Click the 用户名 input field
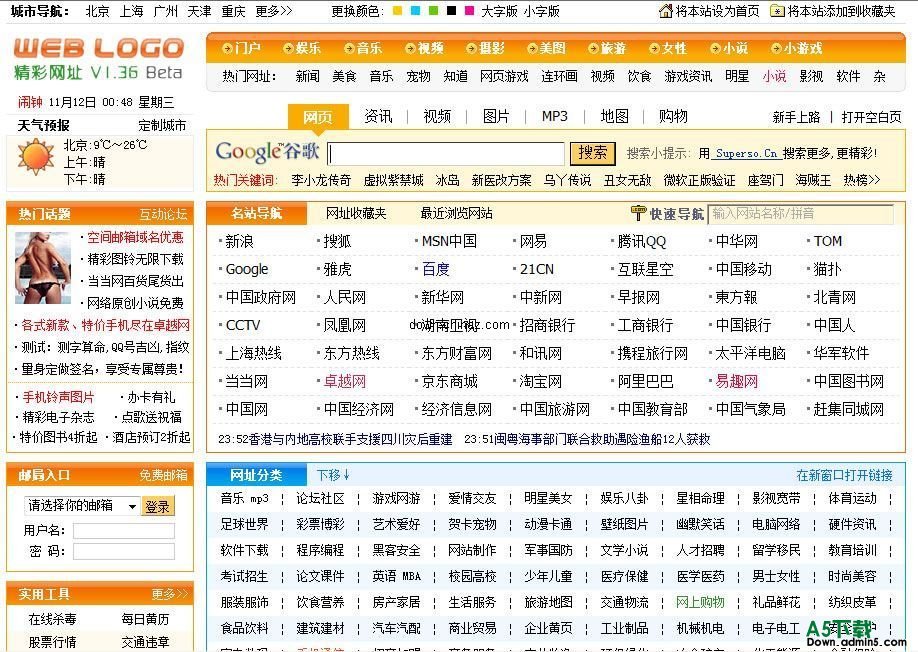Screen dimensions: 918x652 [124, 531]
